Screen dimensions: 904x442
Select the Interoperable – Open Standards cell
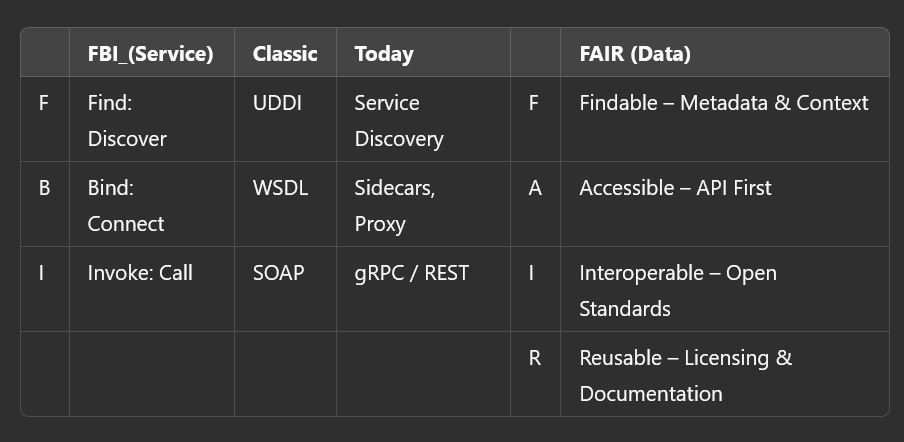tap(677, 290)
